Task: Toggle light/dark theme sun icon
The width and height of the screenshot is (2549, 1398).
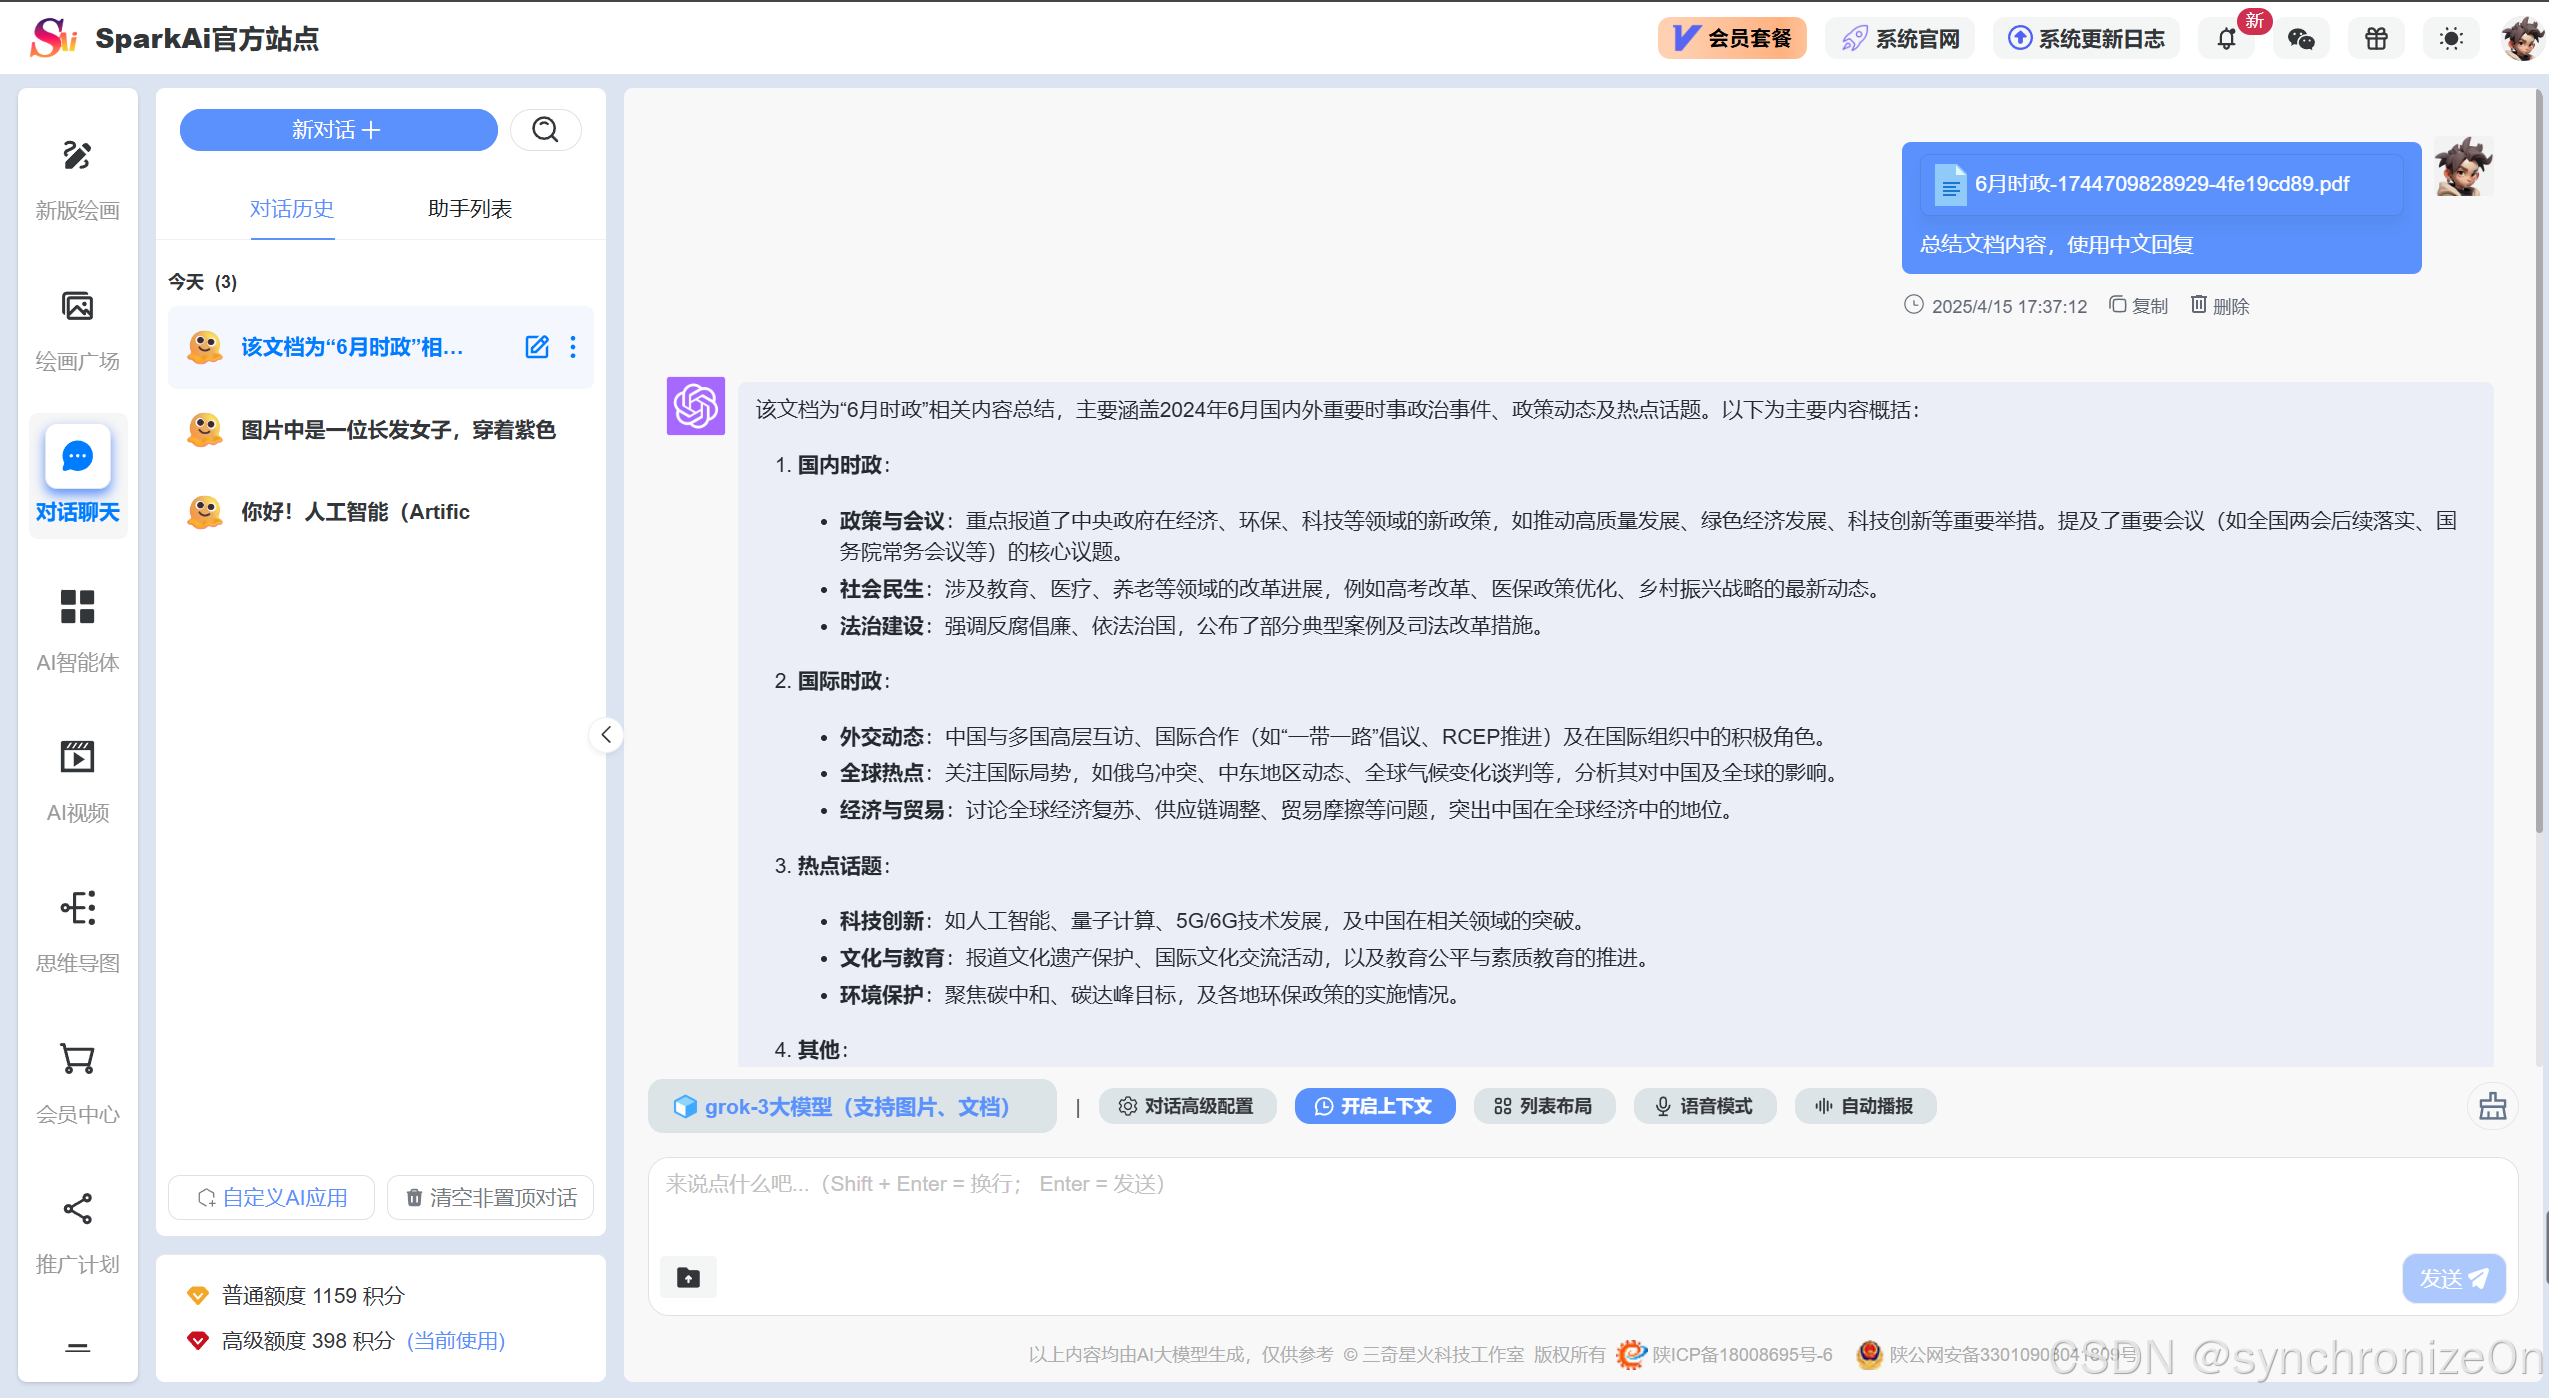Action: pyautogui.click(x=2451, y=39)
